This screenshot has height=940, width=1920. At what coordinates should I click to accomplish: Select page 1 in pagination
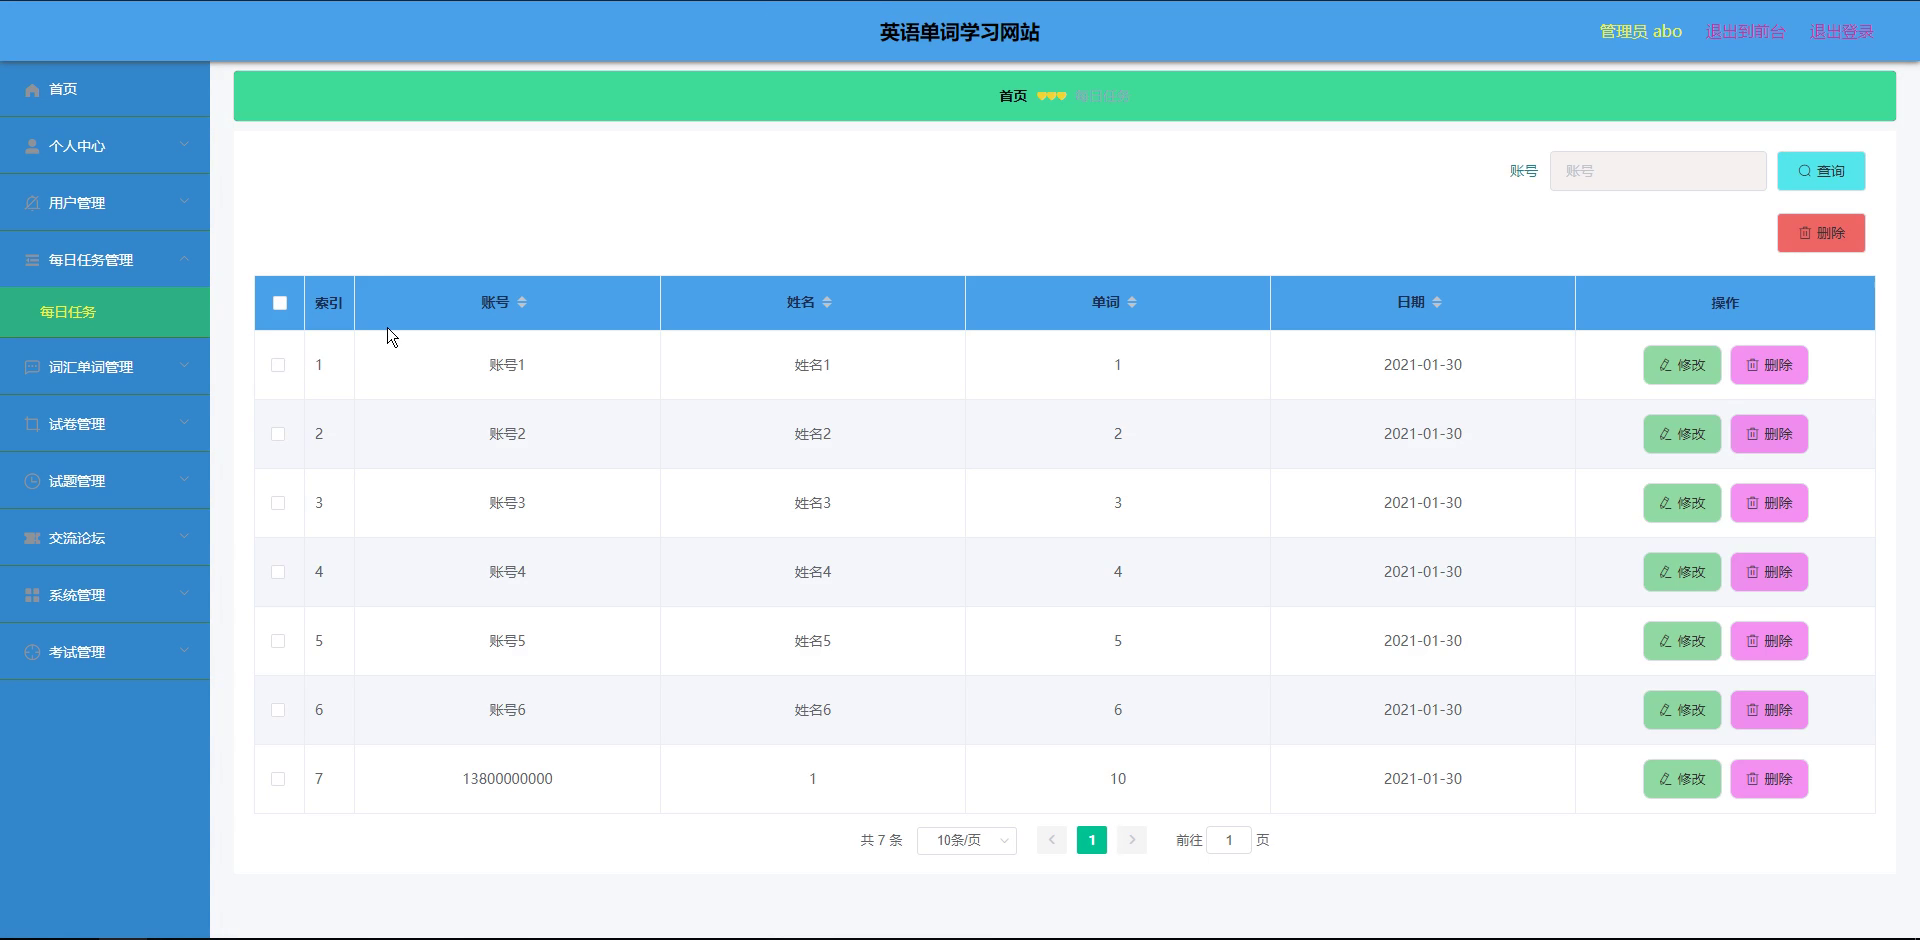1092,840
